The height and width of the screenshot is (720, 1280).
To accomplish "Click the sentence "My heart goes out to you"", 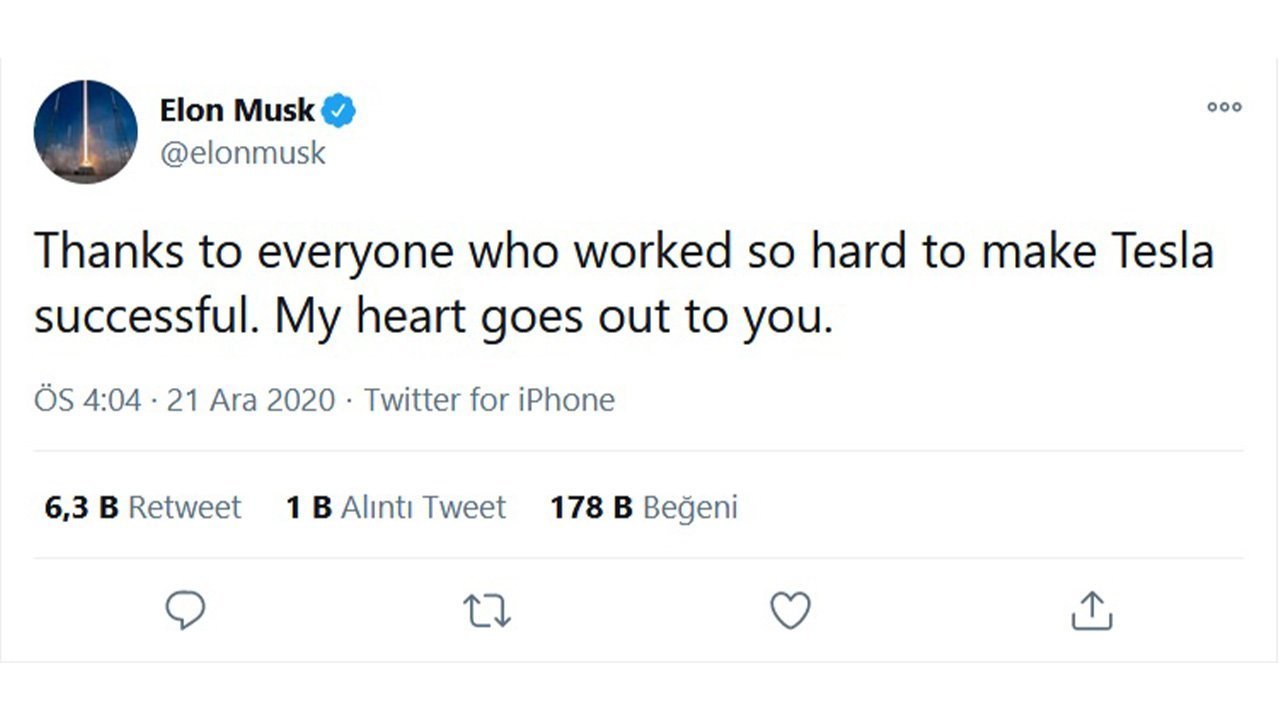I will pos(553,318).
